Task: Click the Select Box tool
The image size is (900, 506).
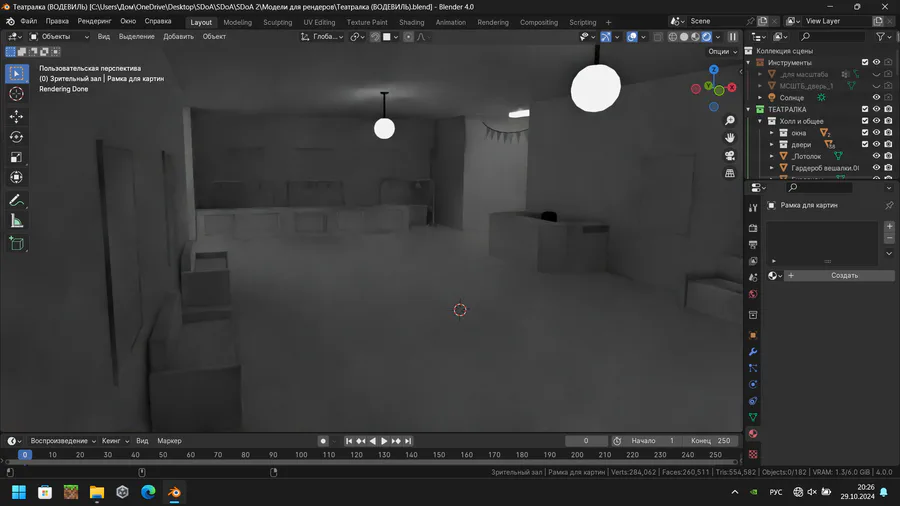Action: pos(16,73)
